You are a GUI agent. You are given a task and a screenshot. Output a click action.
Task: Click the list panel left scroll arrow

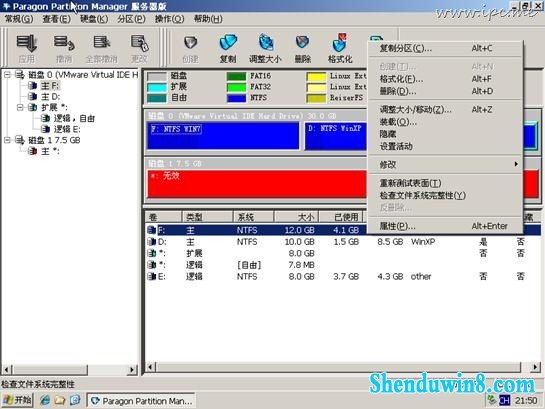click(151, 367)
